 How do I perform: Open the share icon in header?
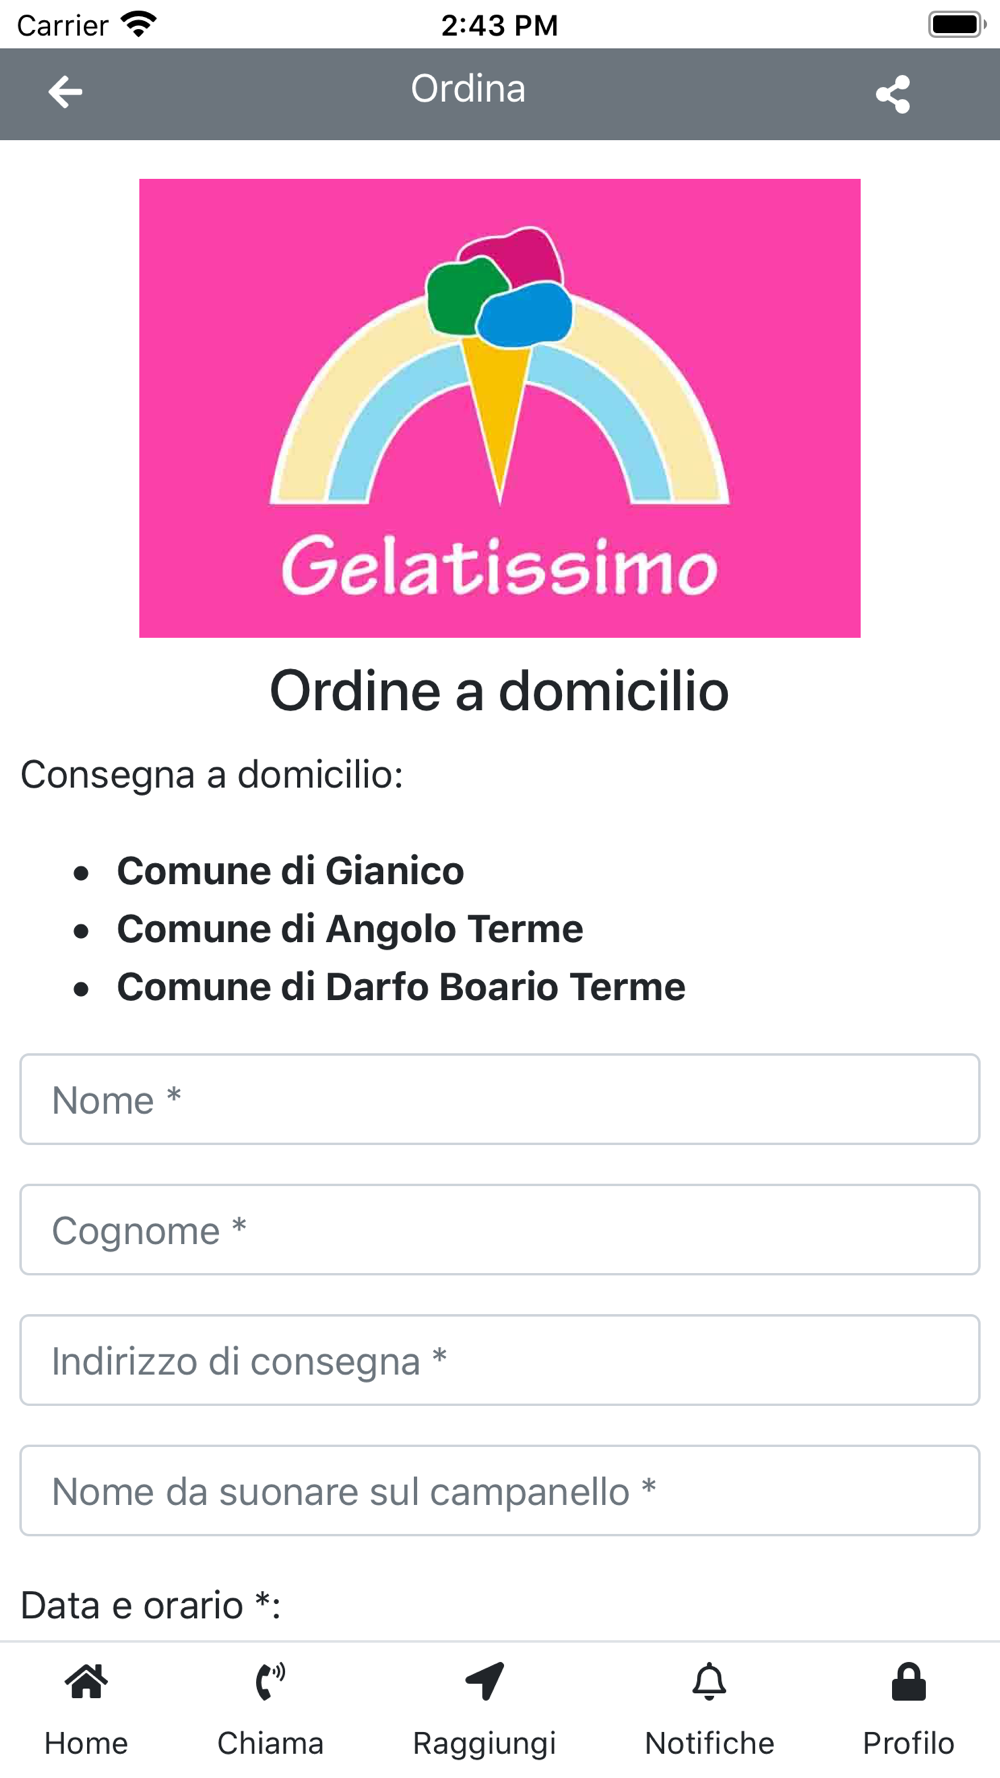[893, 94]
